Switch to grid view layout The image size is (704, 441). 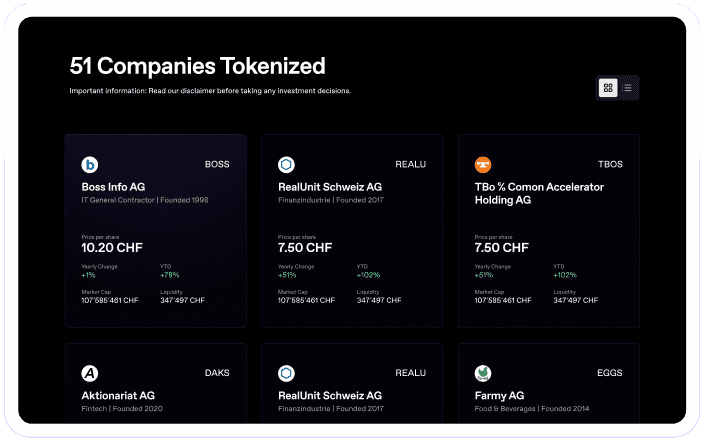tap(608, 88)
